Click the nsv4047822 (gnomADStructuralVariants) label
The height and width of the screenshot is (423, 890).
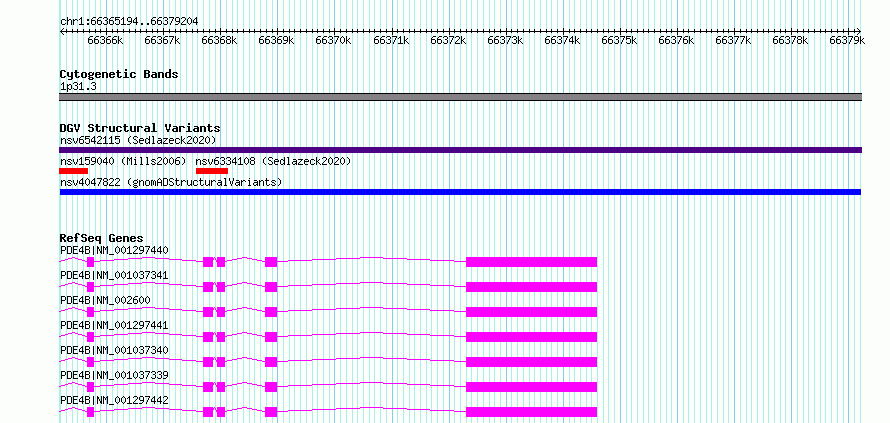click(x=171, y=182)
